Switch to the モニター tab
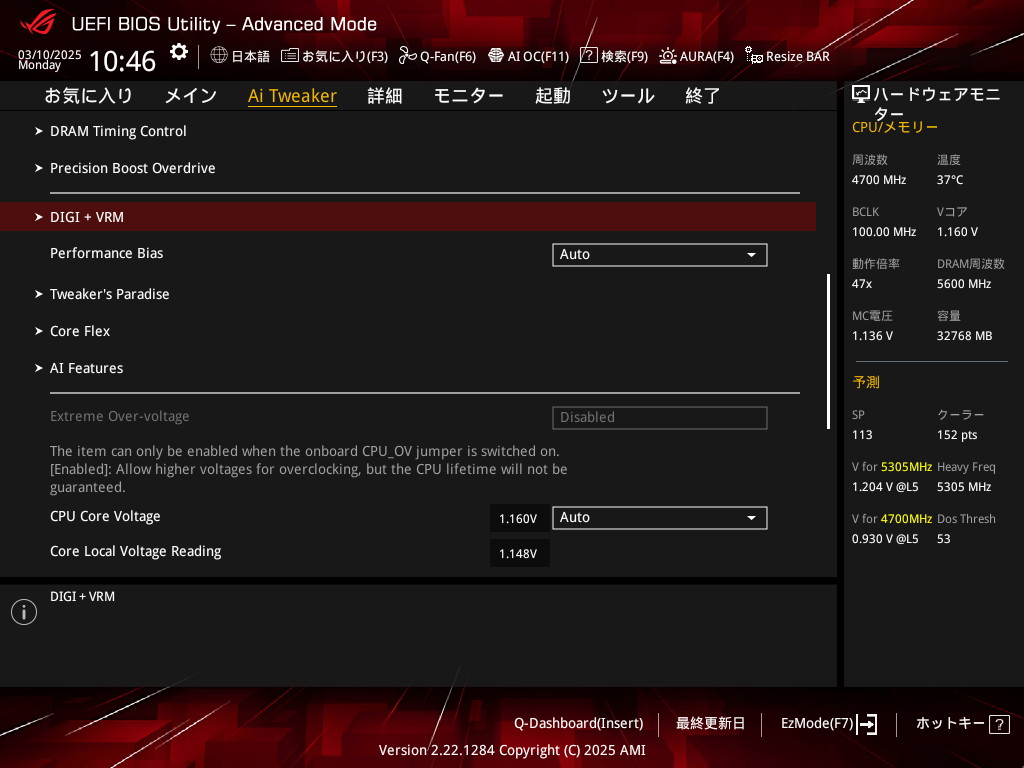This screenshot has height=768, width=1024. [469, 96]
